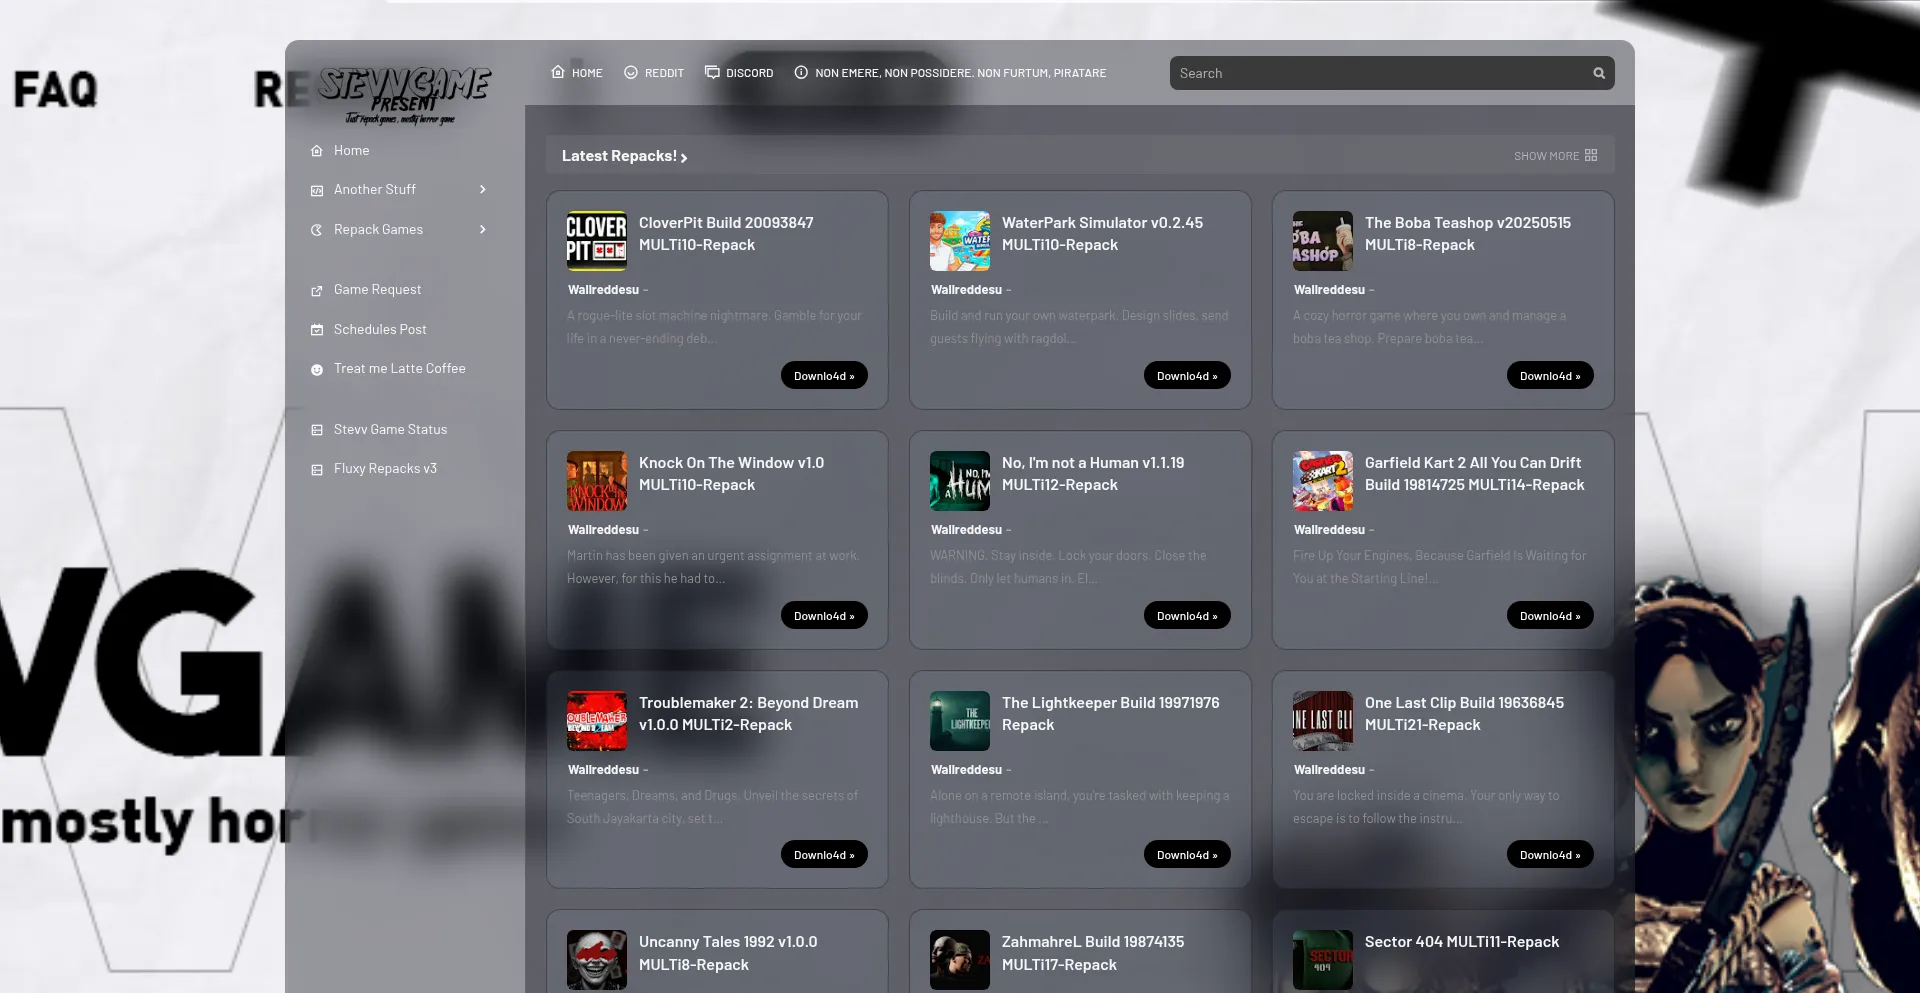This screenshot has height=993, width=1920.
Task: Open Fluxy Repacks v3 in sidebar
Action: 385,469
